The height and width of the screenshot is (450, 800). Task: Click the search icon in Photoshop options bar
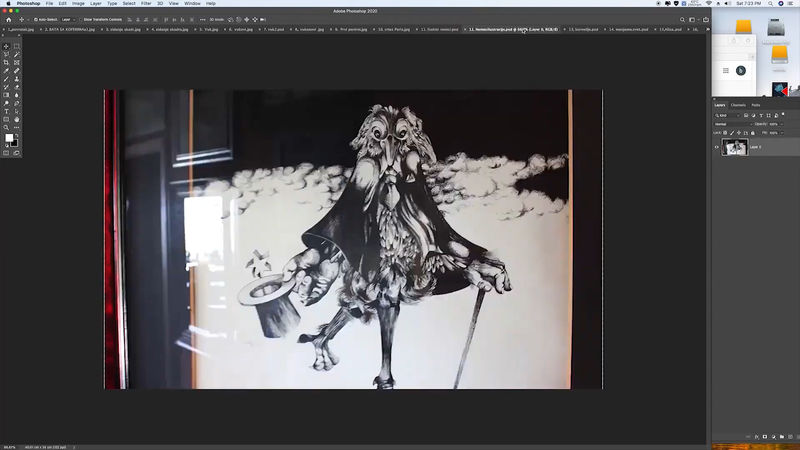click(x=682, y=20)
